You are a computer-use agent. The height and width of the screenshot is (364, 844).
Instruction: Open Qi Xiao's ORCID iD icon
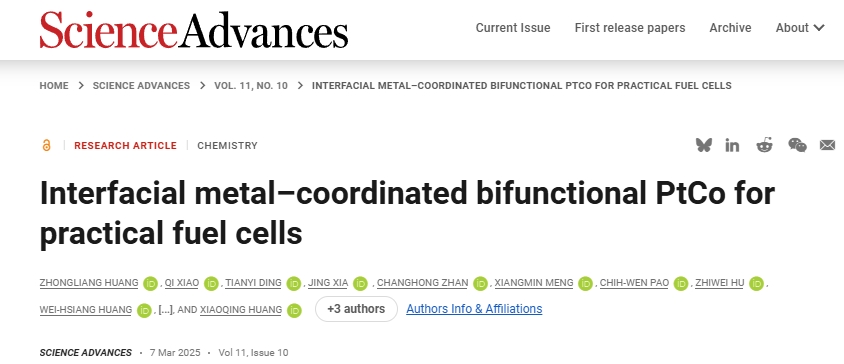211,283
